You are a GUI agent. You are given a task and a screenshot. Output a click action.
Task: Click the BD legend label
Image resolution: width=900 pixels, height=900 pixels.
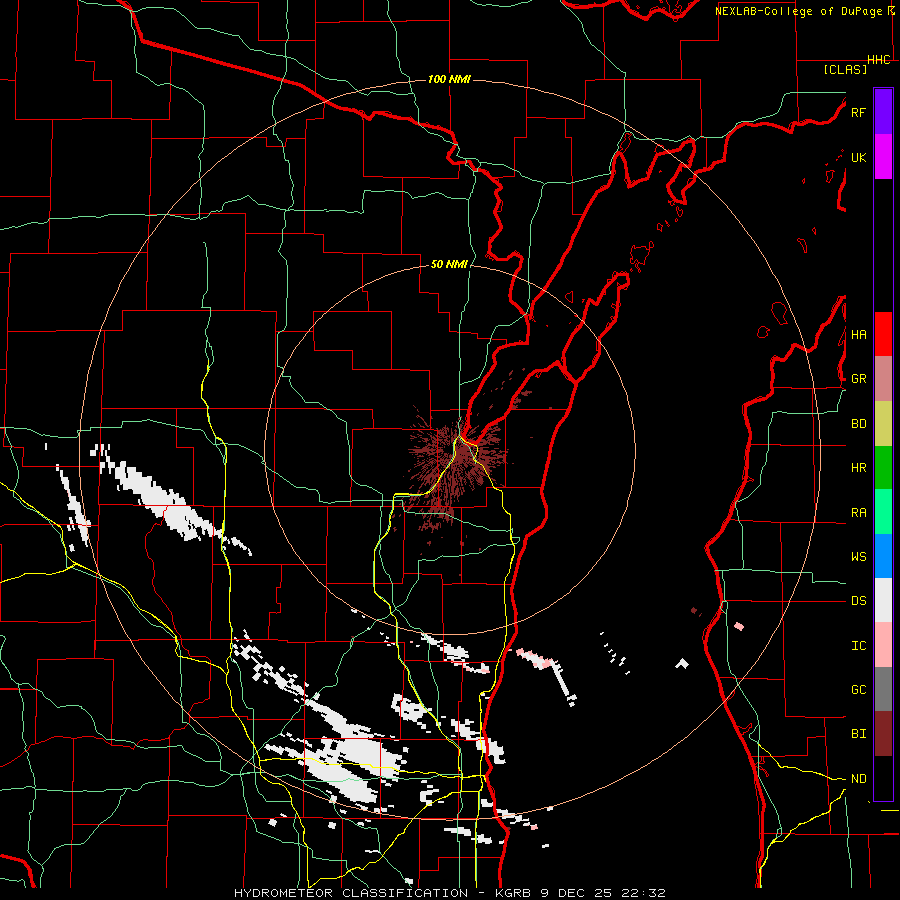click(x=858, y=424)
